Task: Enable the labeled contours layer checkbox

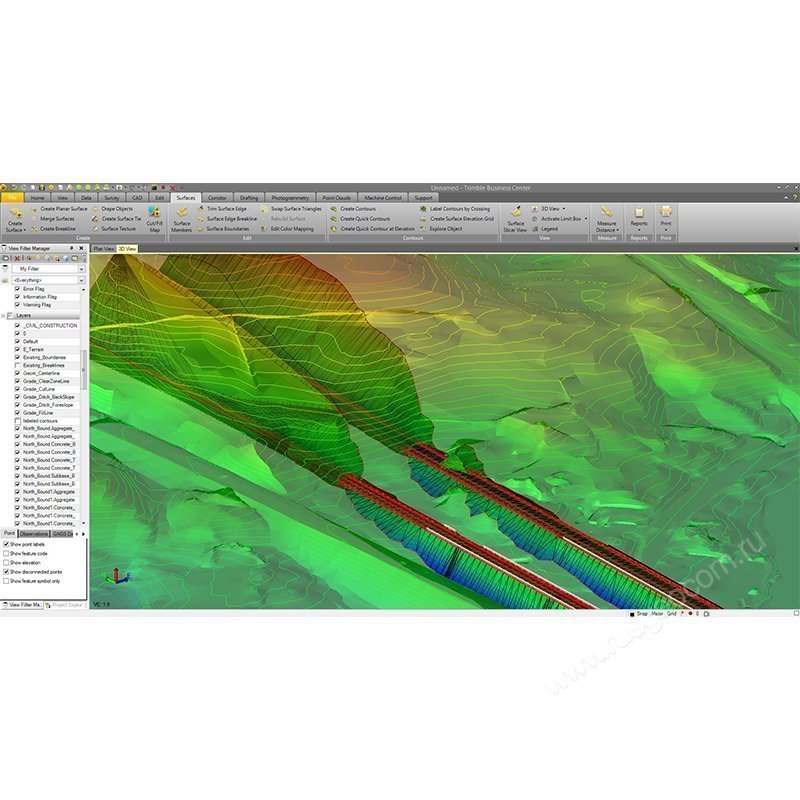Action: click(16, 421)
